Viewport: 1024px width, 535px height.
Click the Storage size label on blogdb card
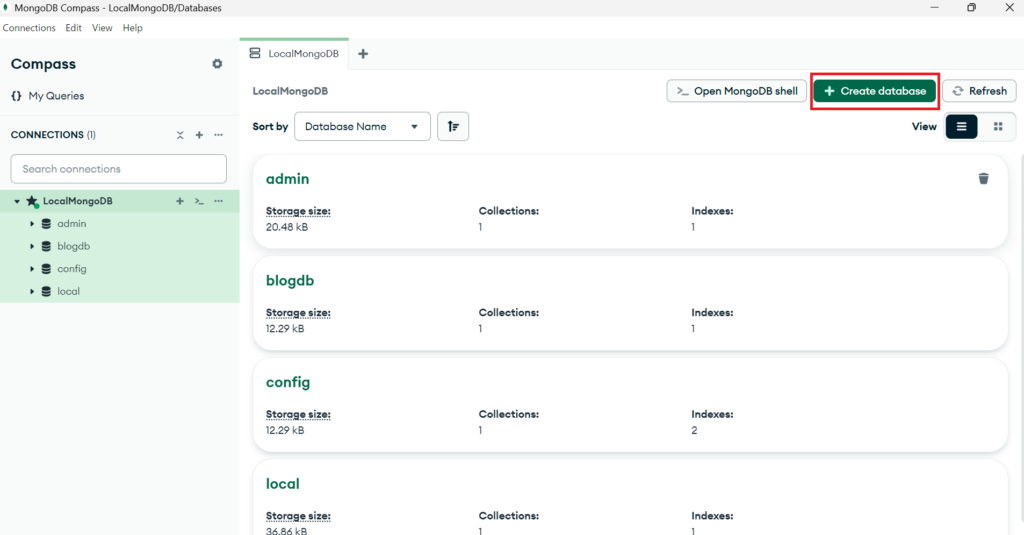pyautogui.click(x=298, y=313)
